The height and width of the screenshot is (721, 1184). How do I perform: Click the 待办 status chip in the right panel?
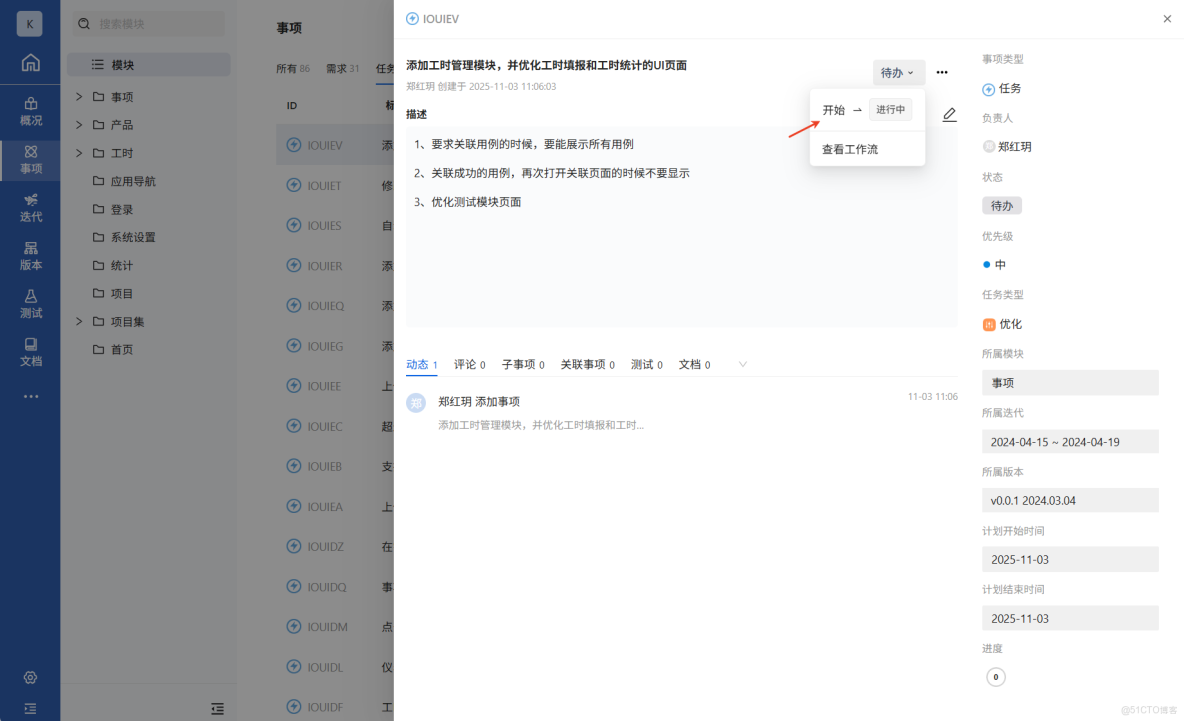(x=1002, y=205)
